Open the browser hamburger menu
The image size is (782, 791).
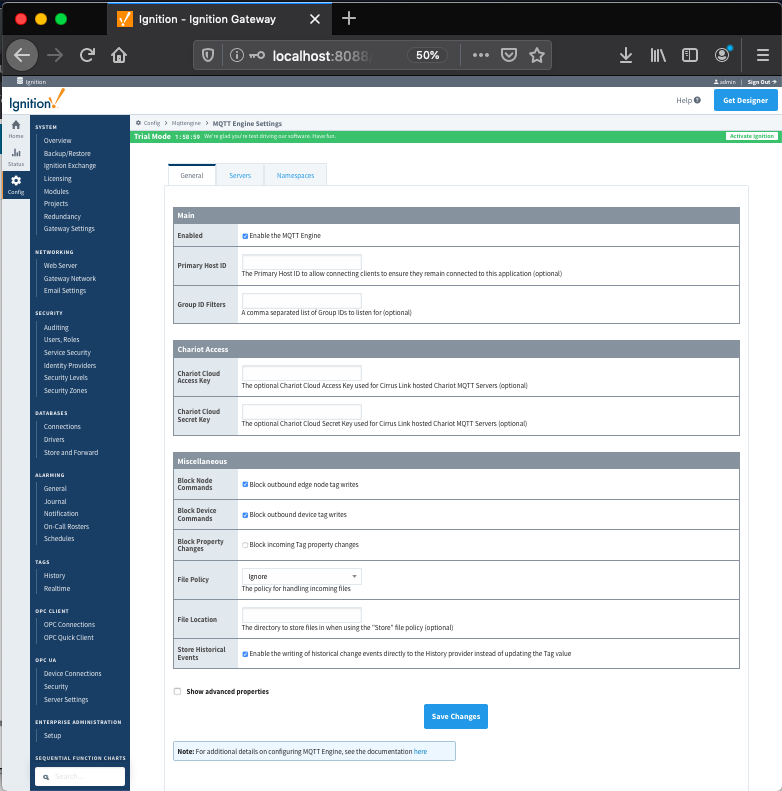(763, 54)
